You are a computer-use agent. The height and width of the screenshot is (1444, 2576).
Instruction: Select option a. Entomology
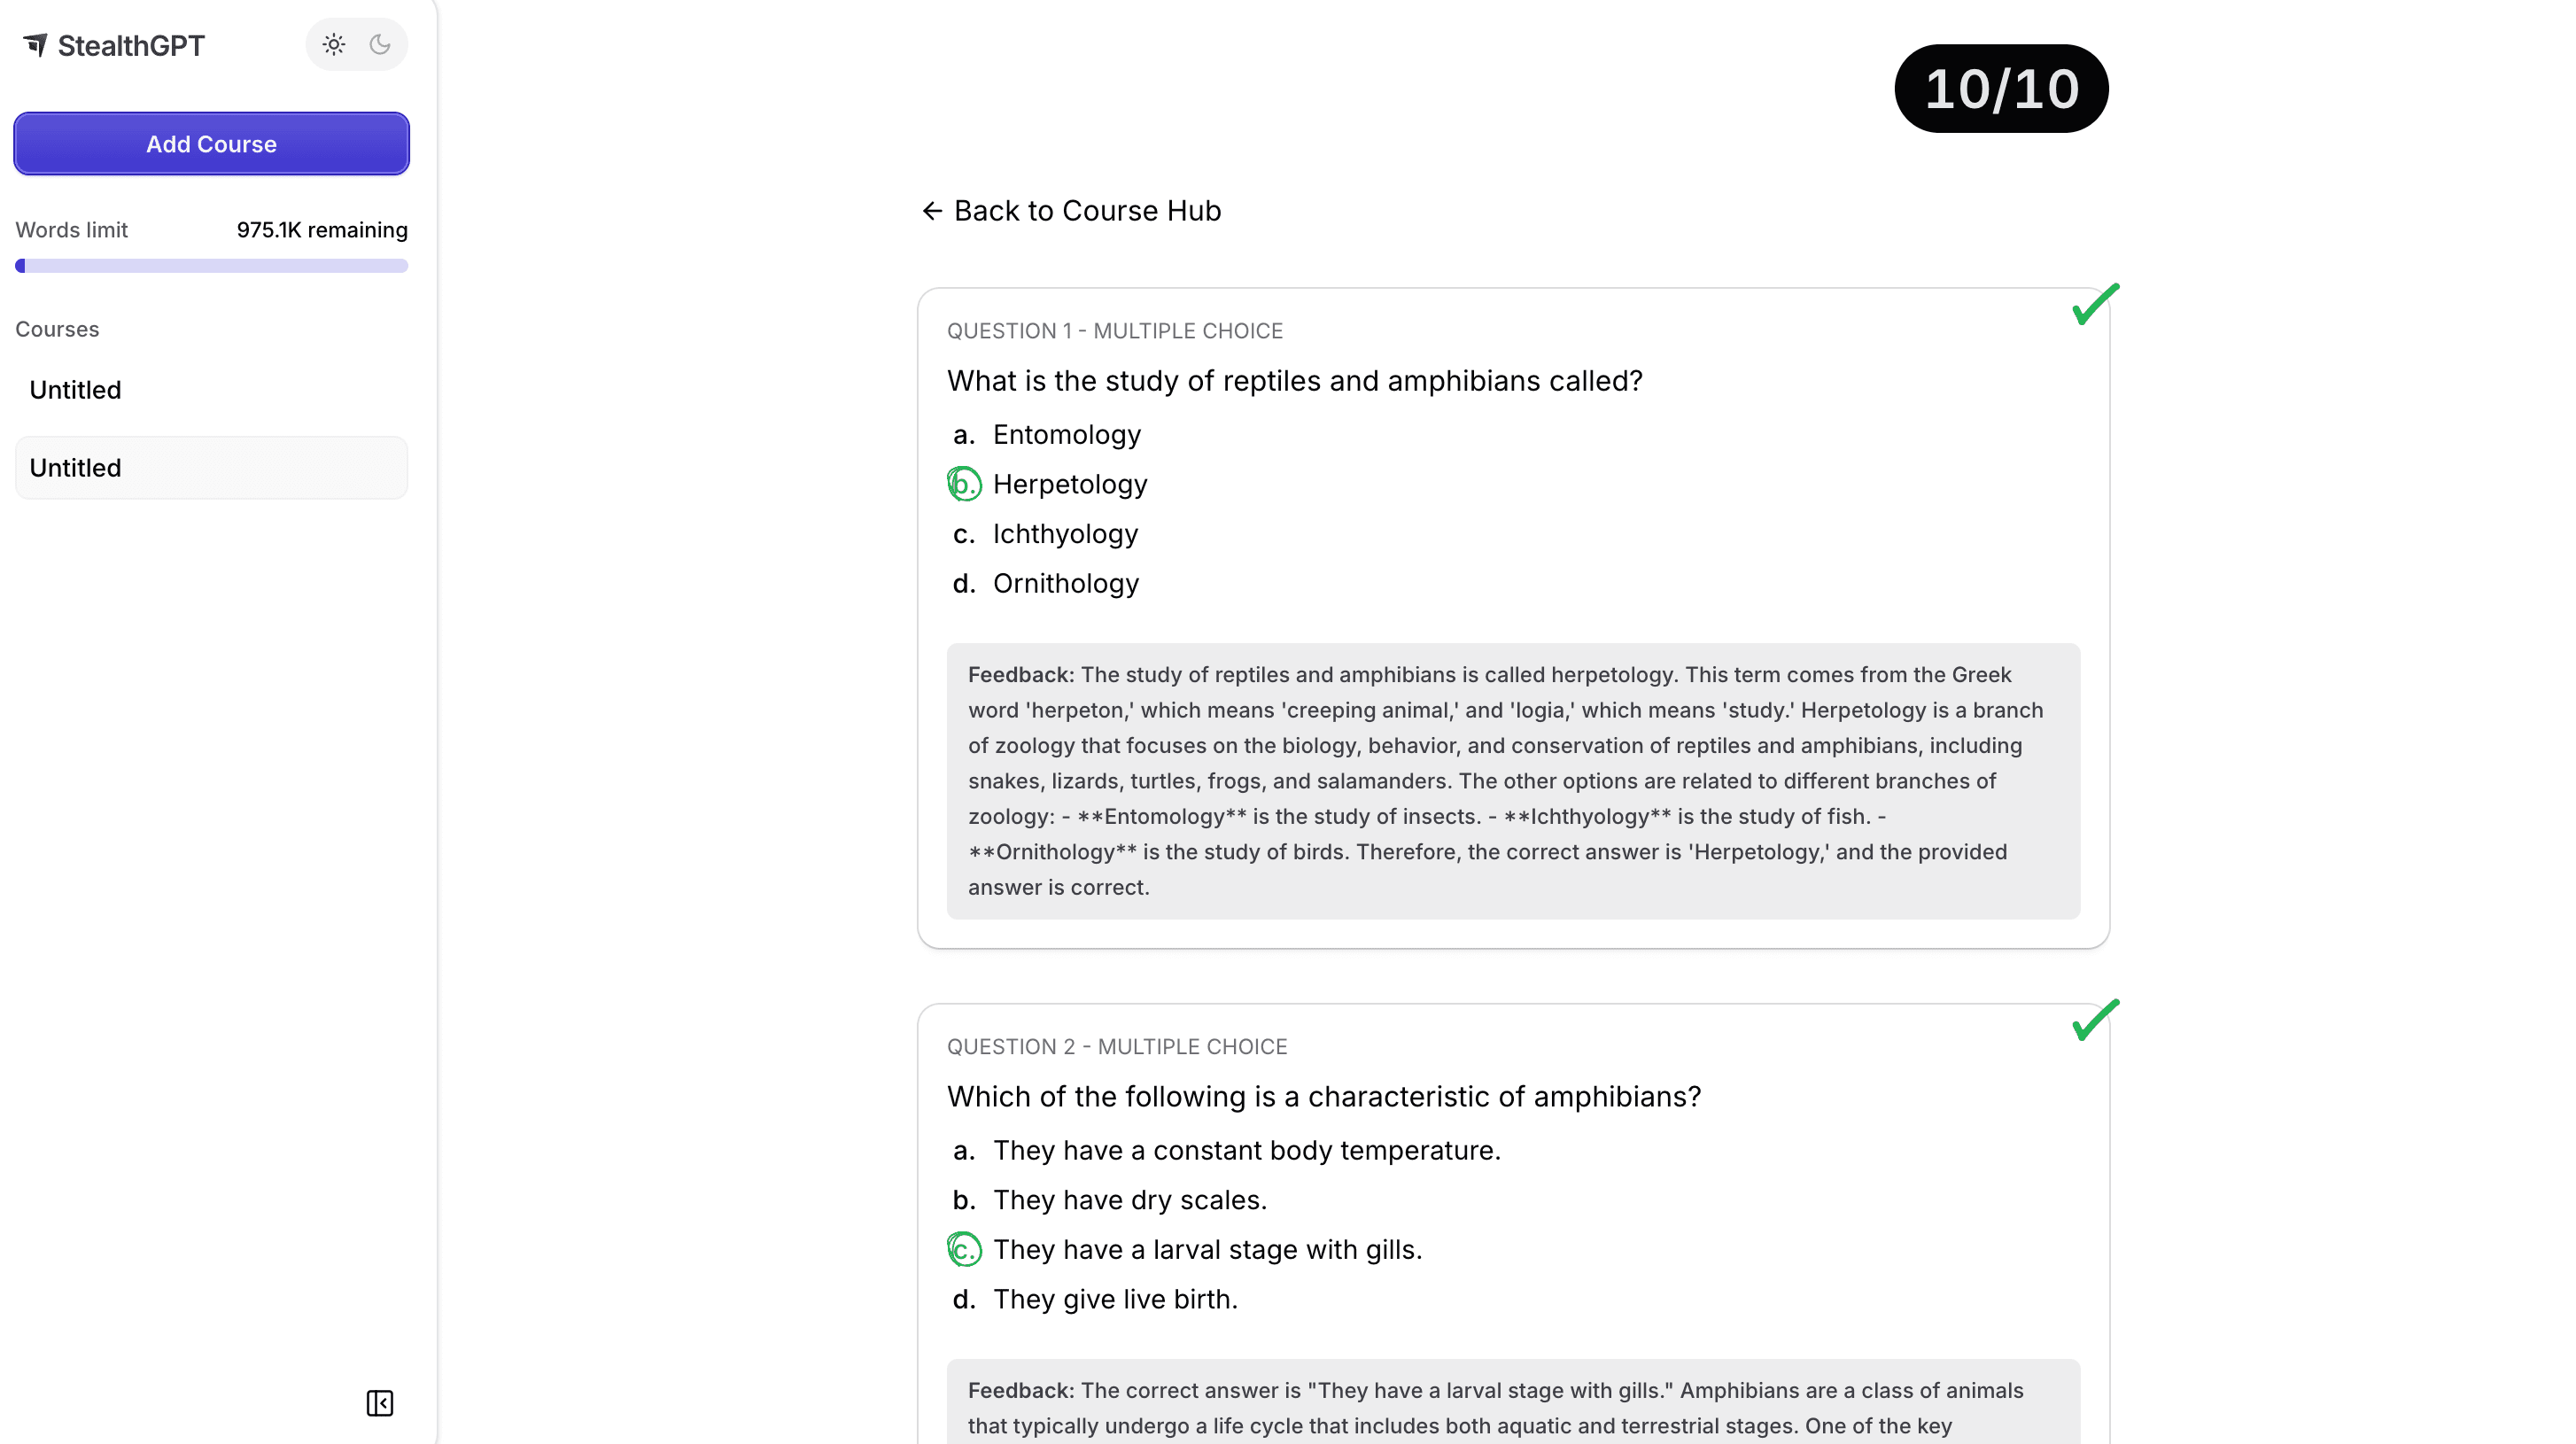(x=1066, y=435)
